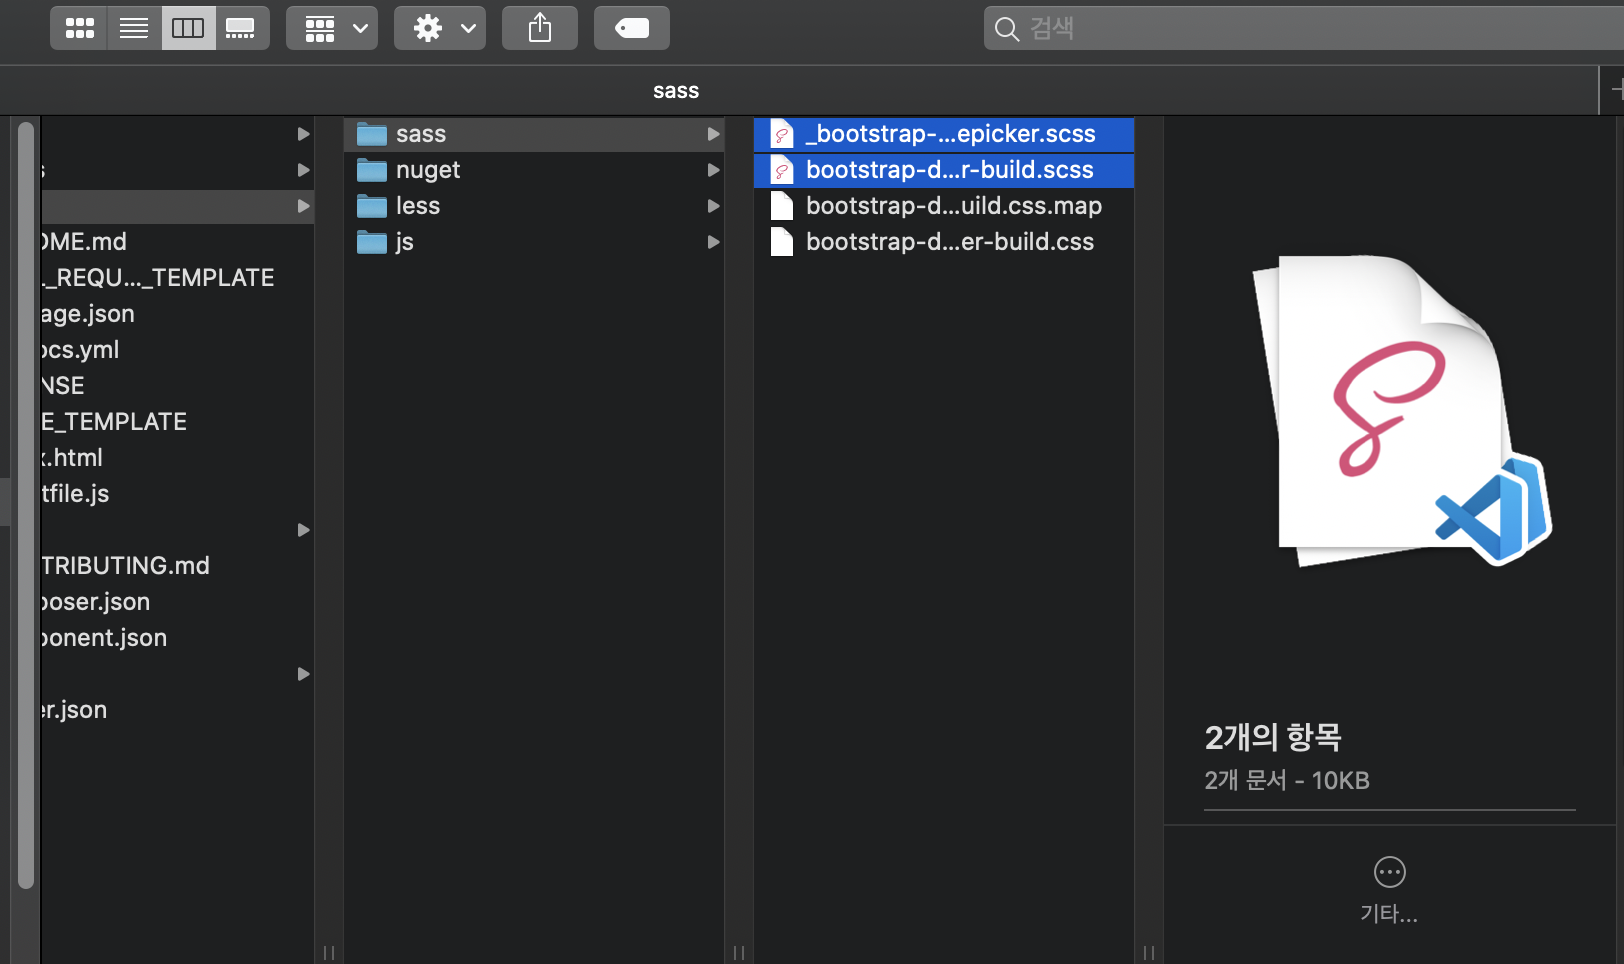The image size is (1624, 964).
Task: Click the sass folder icon
Action: tap(372, 134)
